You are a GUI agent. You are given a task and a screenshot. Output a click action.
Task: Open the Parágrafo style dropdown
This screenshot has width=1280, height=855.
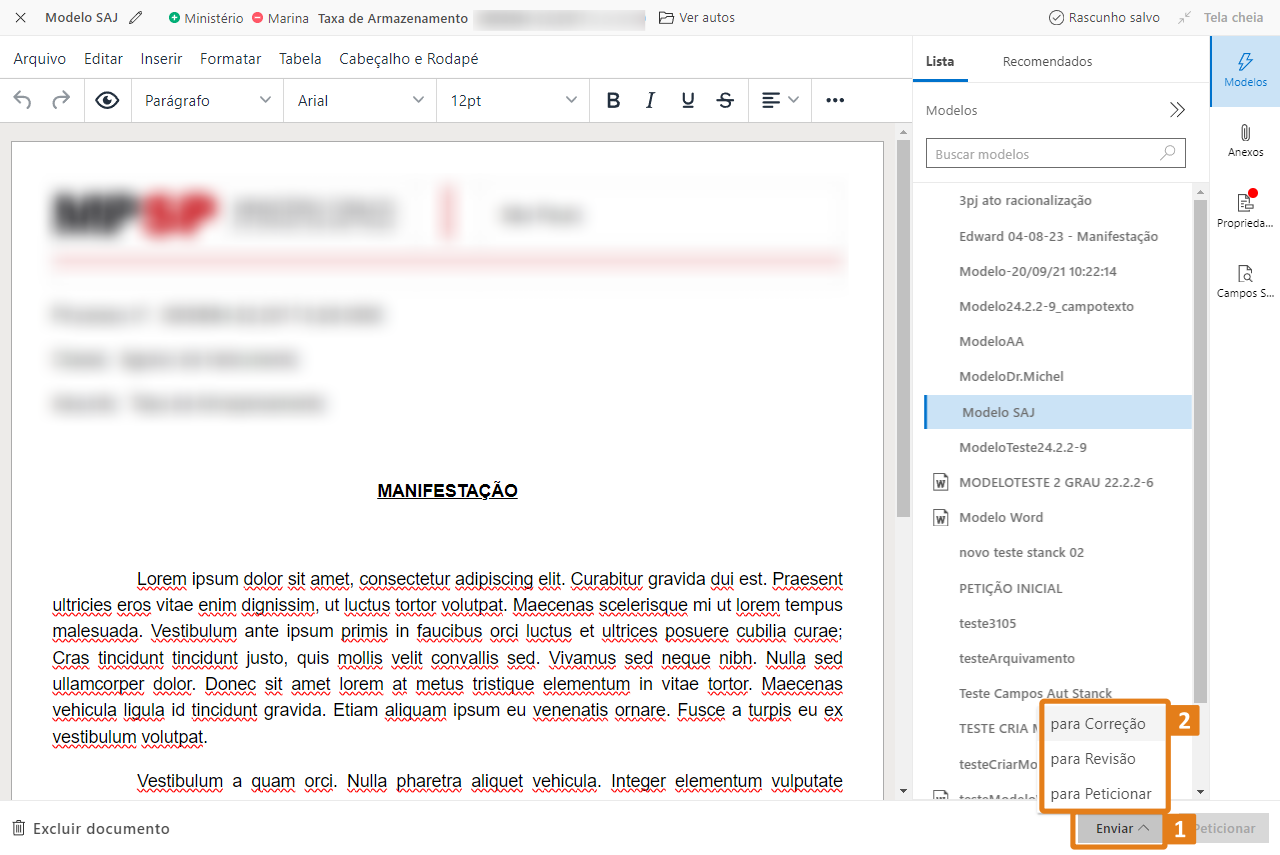tap(208, 100)
